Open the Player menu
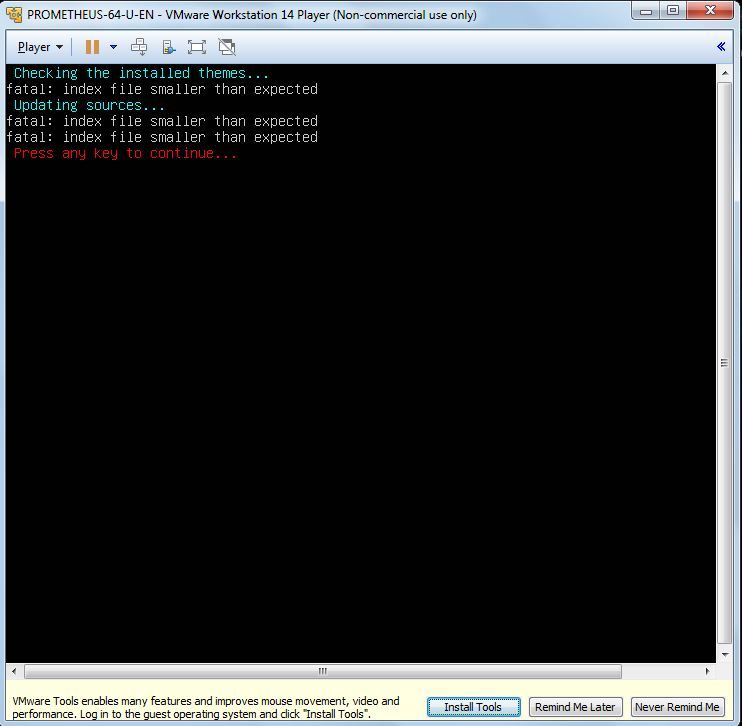 (40, 47)
